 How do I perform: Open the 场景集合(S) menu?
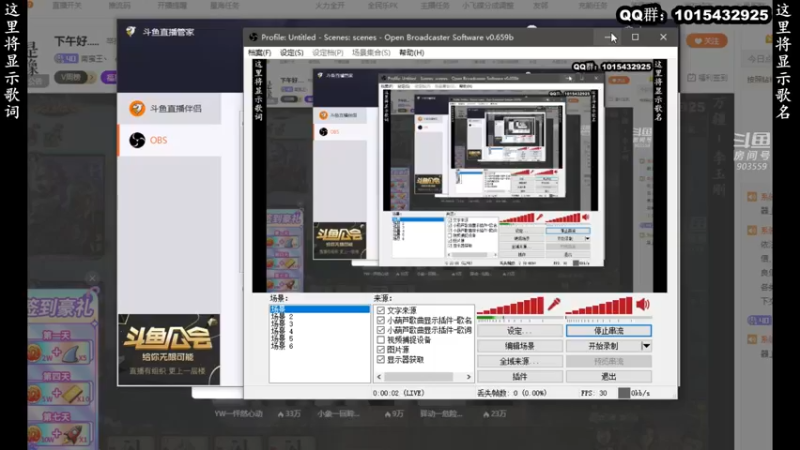point(371,53)
